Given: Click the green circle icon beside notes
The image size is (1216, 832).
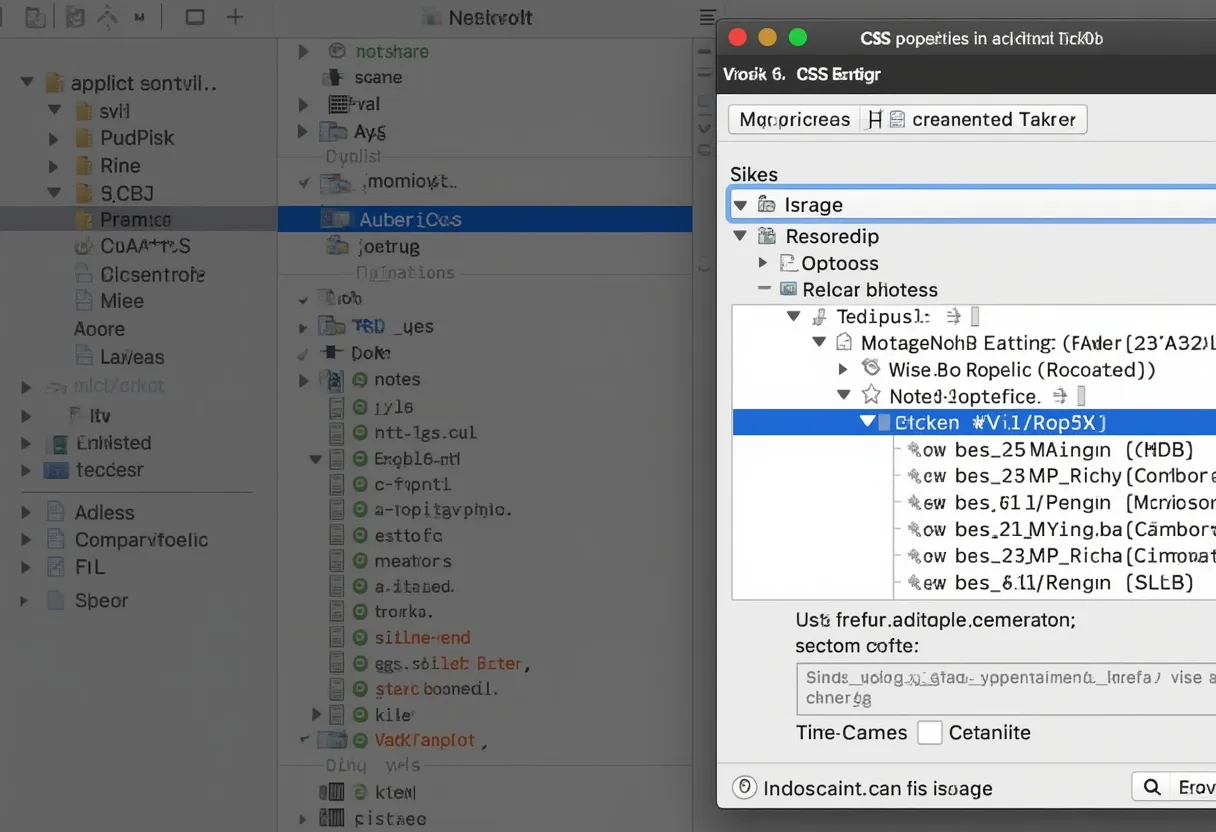Looking at the screenshot, I should (360, 380).
